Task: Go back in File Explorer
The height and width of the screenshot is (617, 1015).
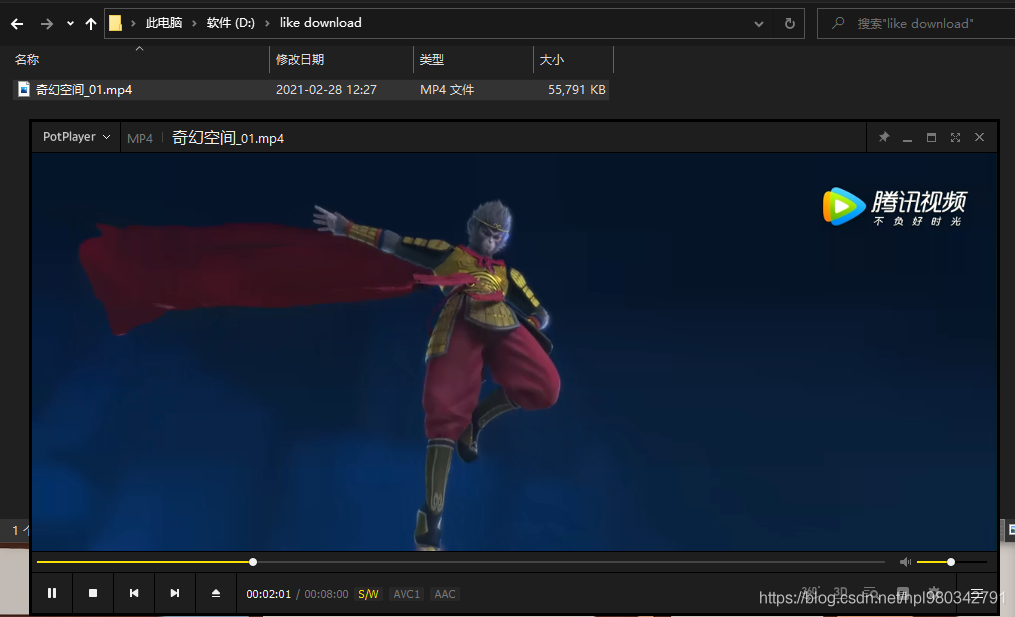Action: click(x=17, y=24)
